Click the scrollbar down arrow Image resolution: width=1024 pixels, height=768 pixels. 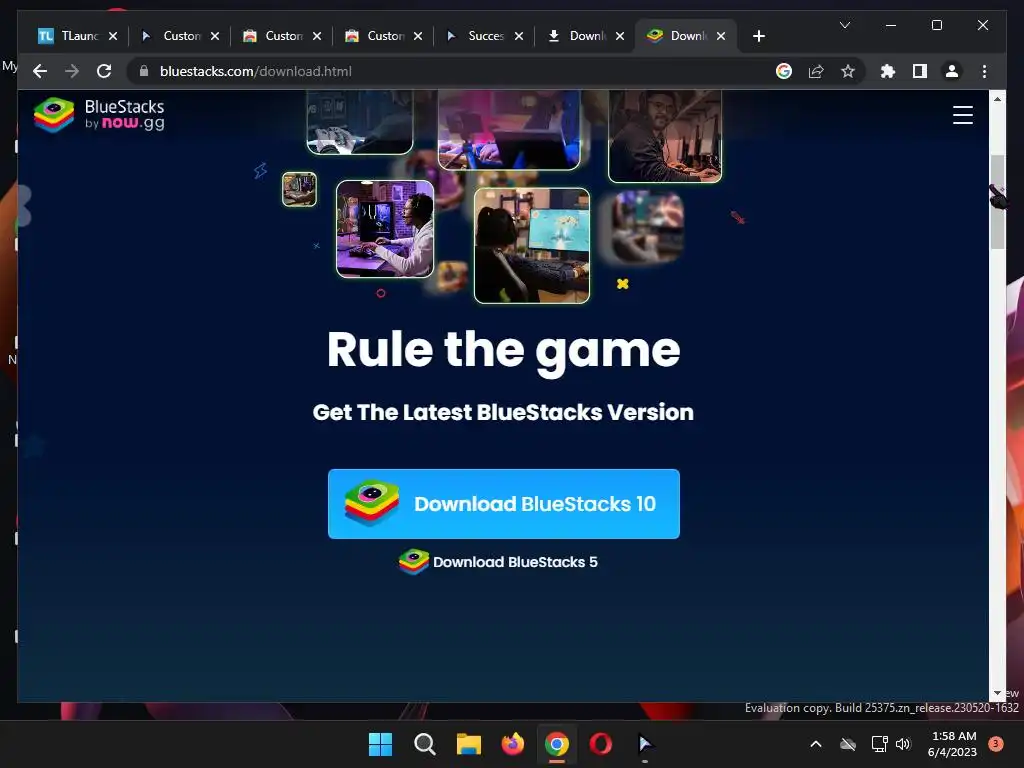point(997,694)
